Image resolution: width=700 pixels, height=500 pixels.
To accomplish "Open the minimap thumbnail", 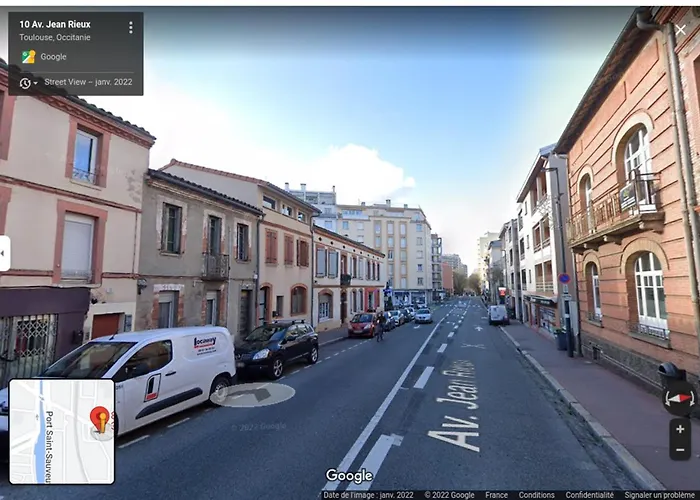I will (x=62, y=431).
